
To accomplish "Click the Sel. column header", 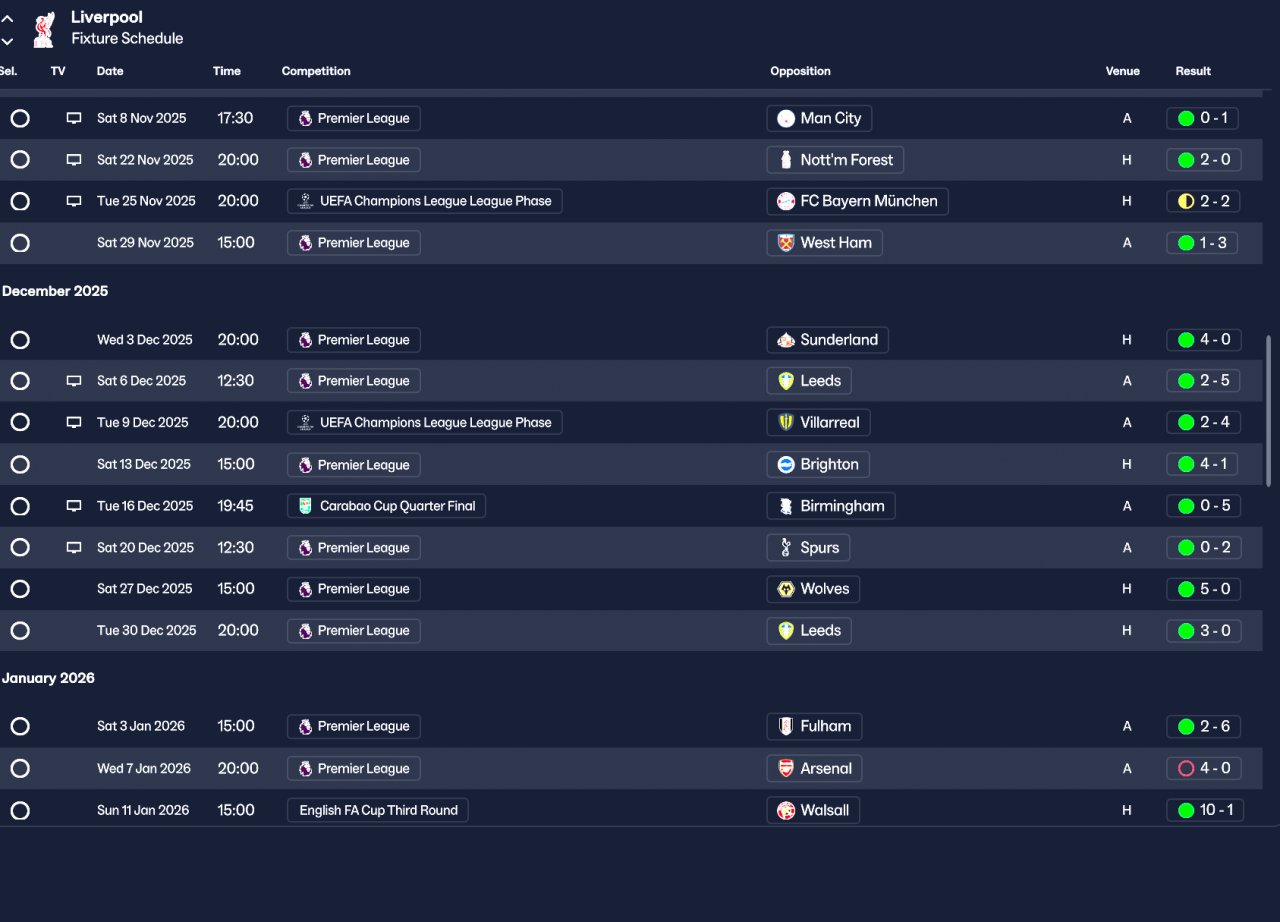I will 9,71.
